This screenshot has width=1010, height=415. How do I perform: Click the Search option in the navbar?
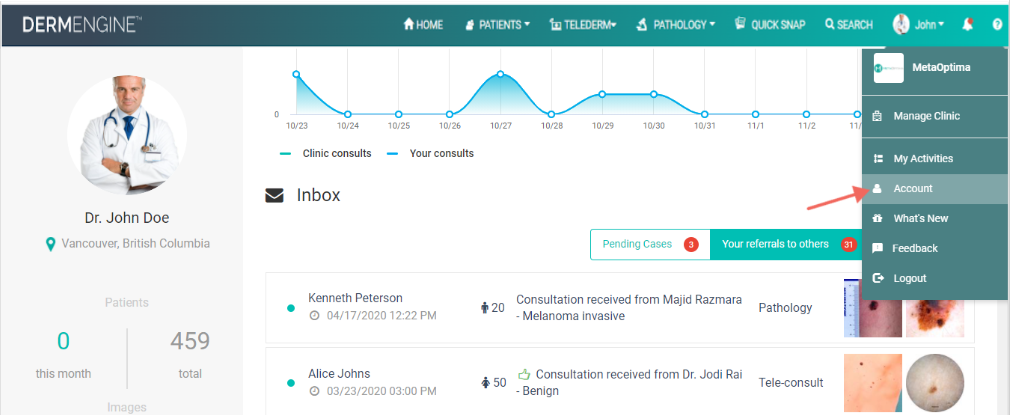849,25
